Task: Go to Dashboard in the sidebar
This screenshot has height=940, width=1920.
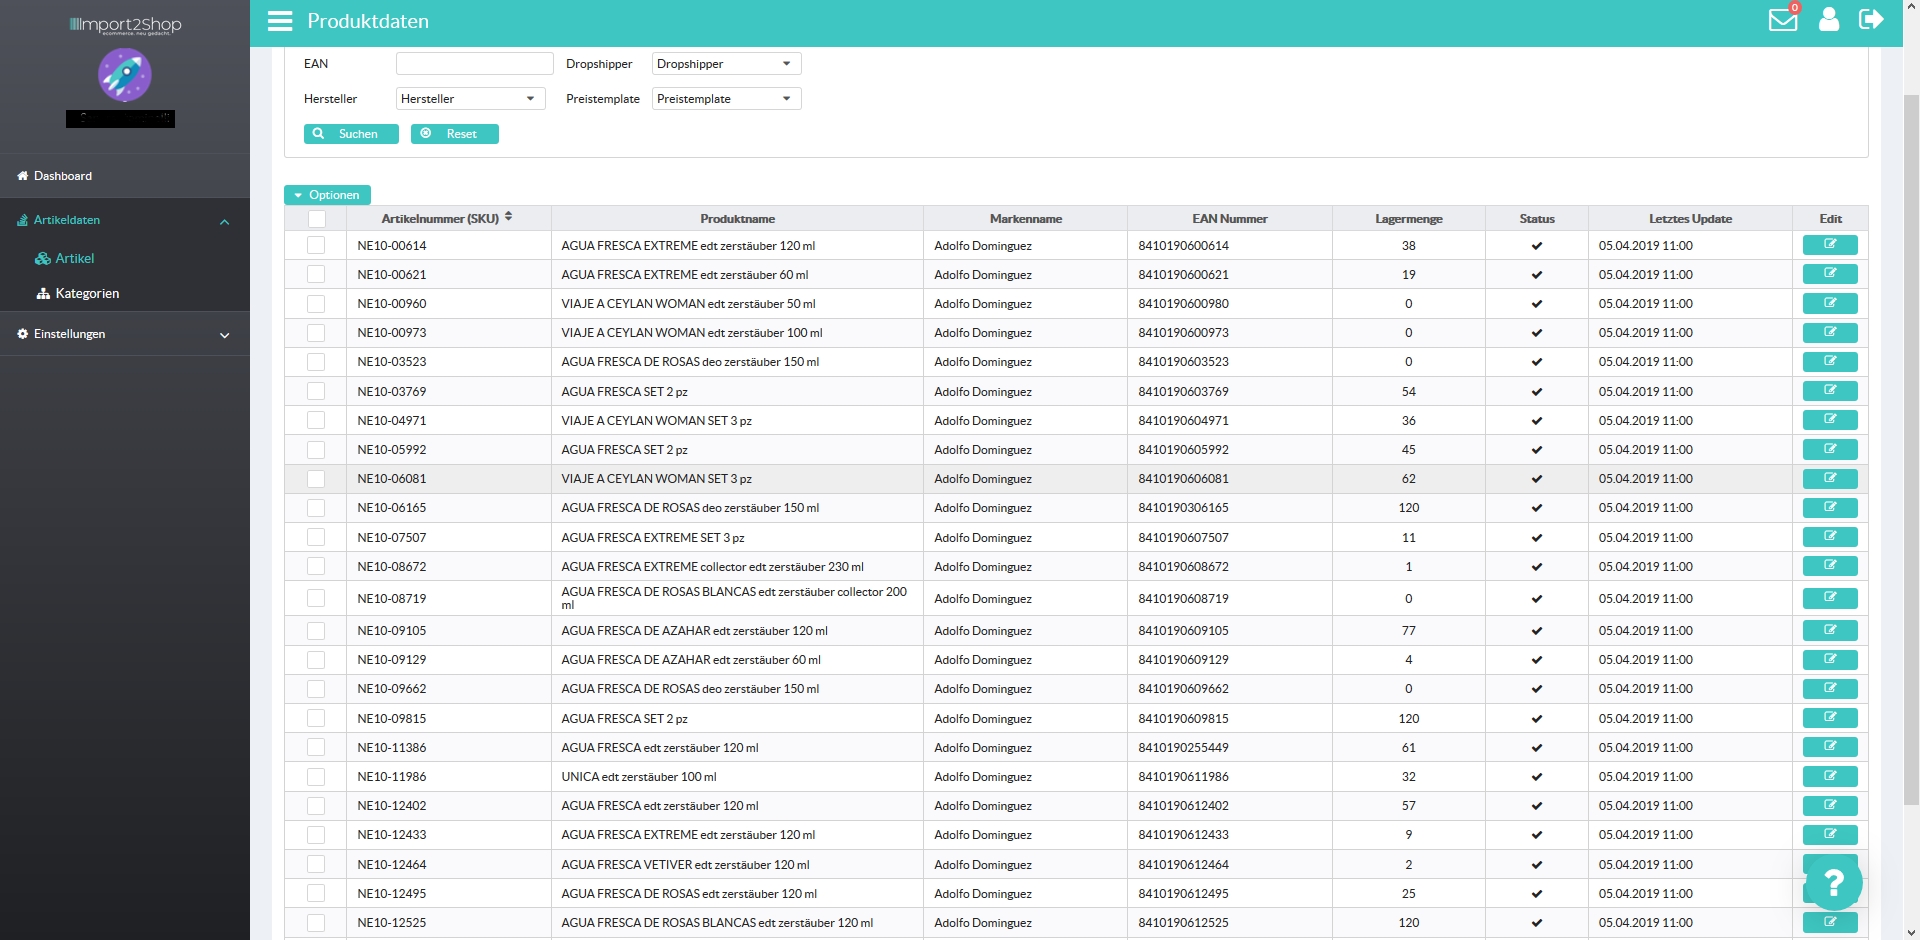Action: pos(63,176)
